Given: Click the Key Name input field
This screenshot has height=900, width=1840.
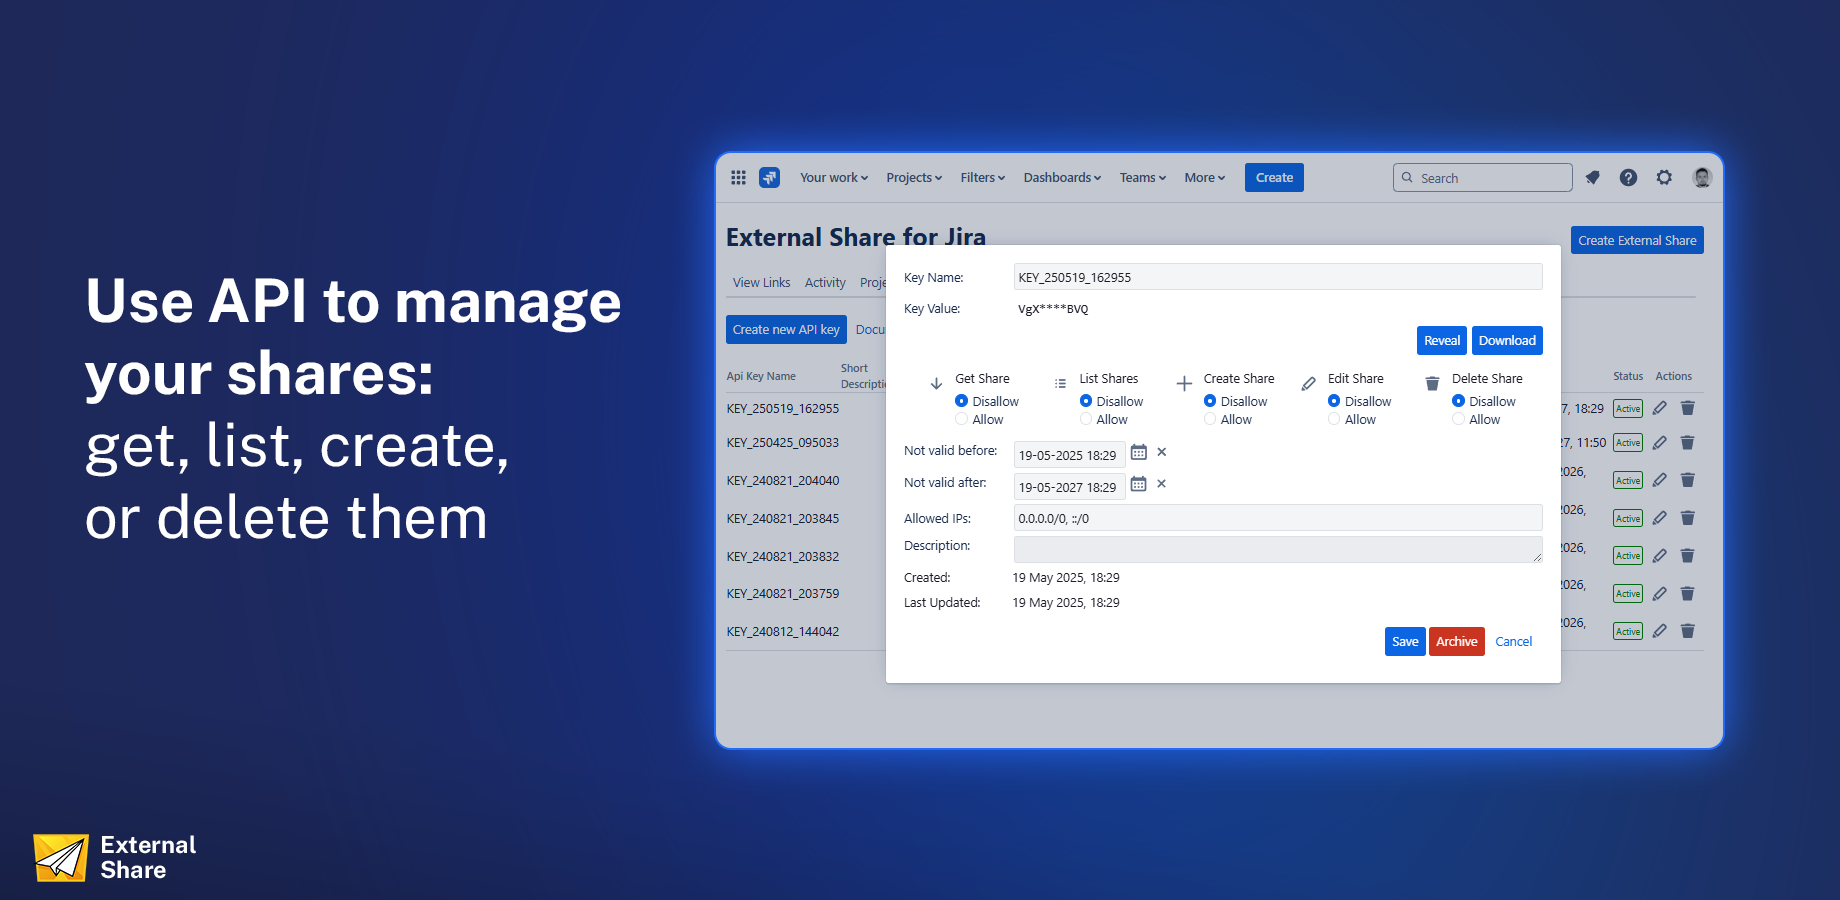Looking at the screenshot, I should click(1278, 277).
